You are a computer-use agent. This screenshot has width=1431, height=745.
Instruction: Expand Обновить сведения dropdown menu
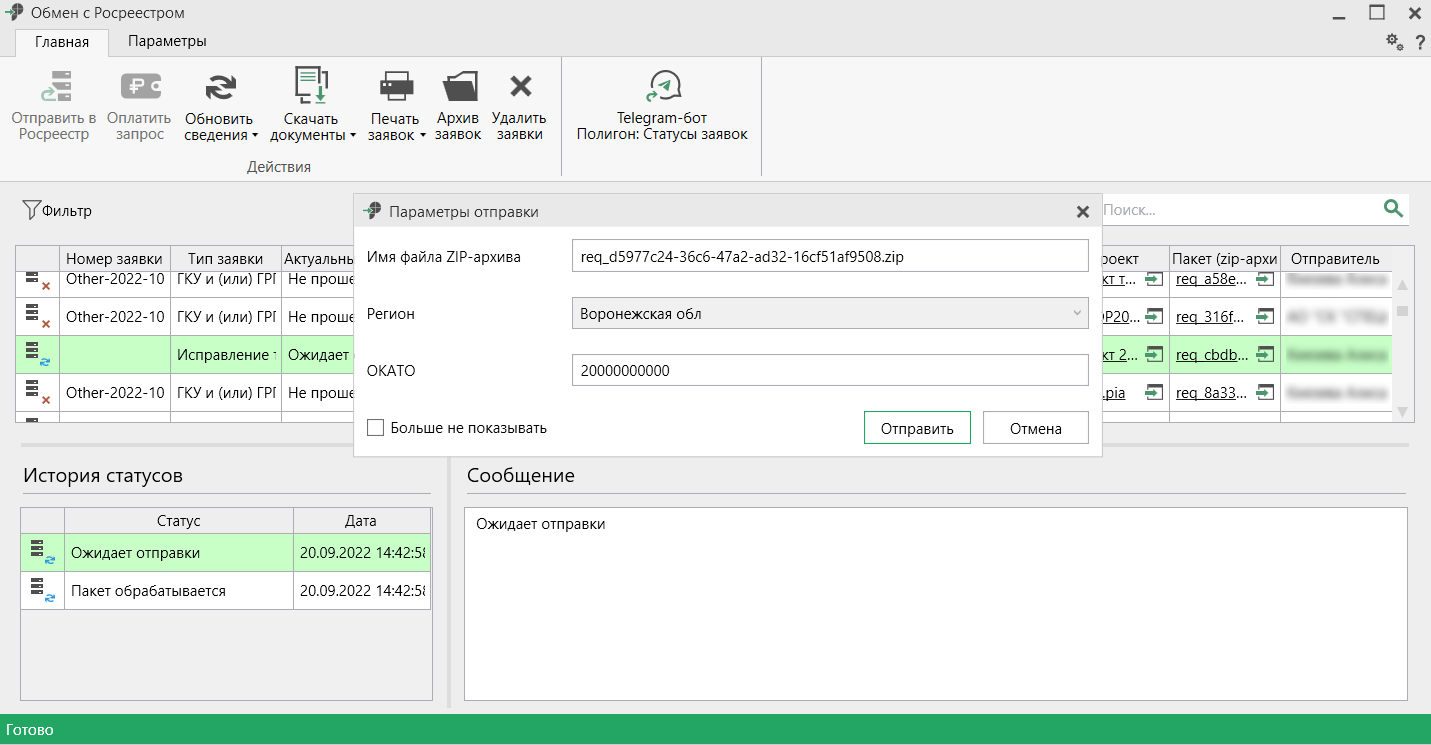point(255,135)
